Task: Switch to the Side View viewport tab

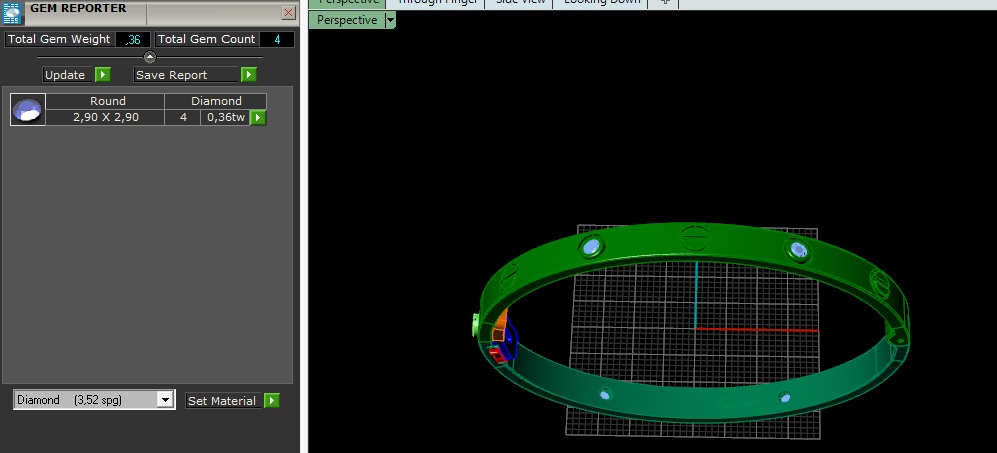Action: (x=520, y=3)
